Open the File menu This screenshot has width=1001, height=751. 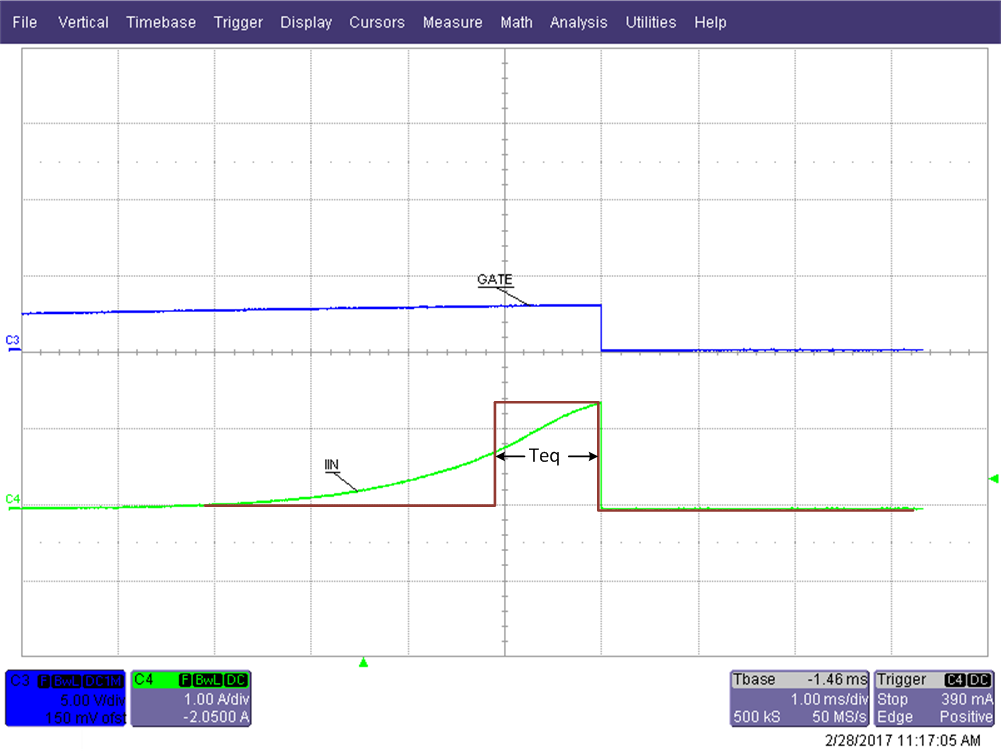[25, 22]
